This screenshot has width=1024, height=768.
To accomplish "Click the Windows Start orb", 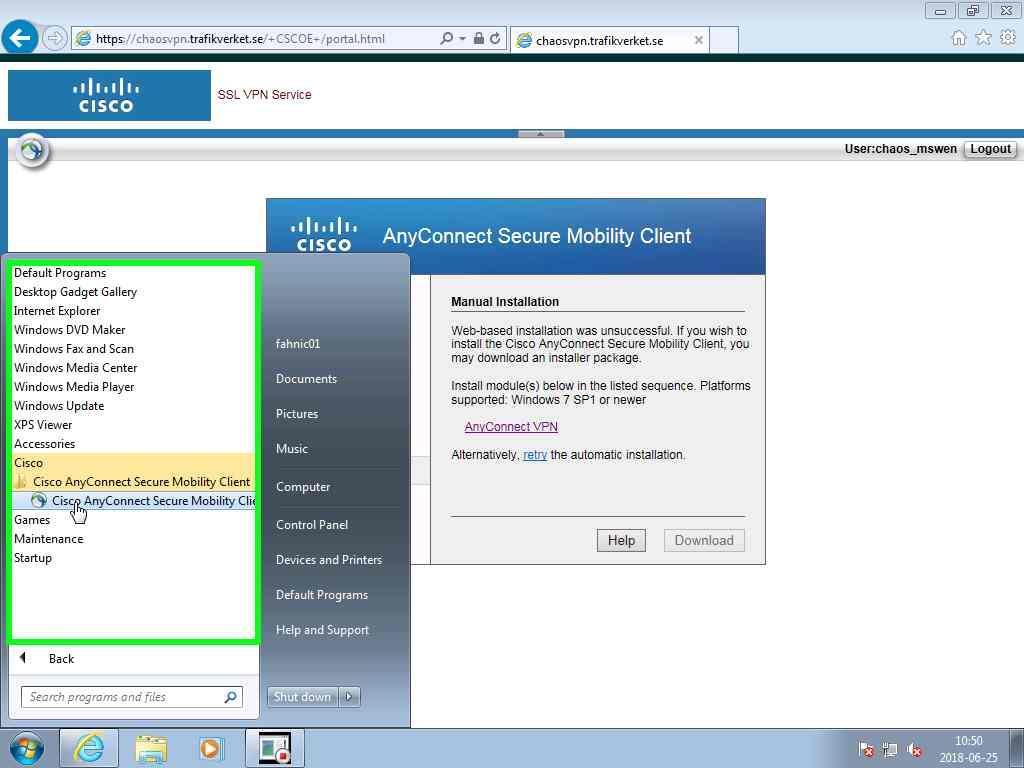I will [x=27, y=748].
